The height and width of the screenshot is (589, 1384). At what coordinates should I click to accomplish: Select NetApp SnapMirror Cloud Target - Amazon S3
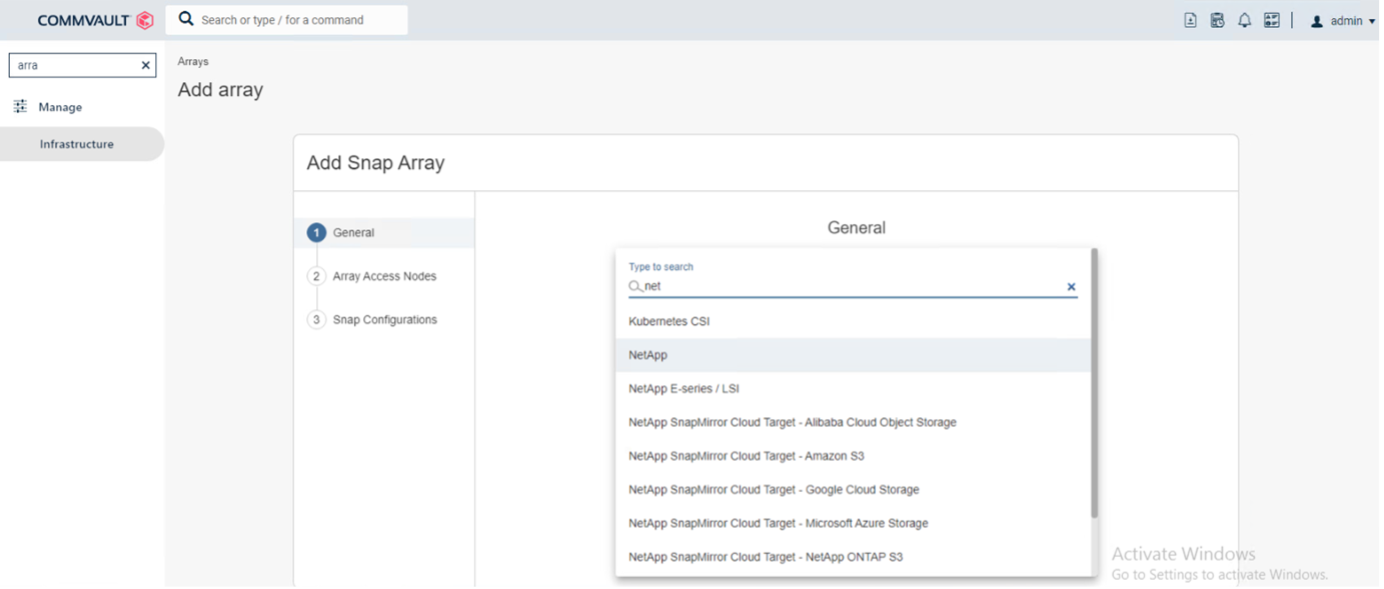[746, 456]
